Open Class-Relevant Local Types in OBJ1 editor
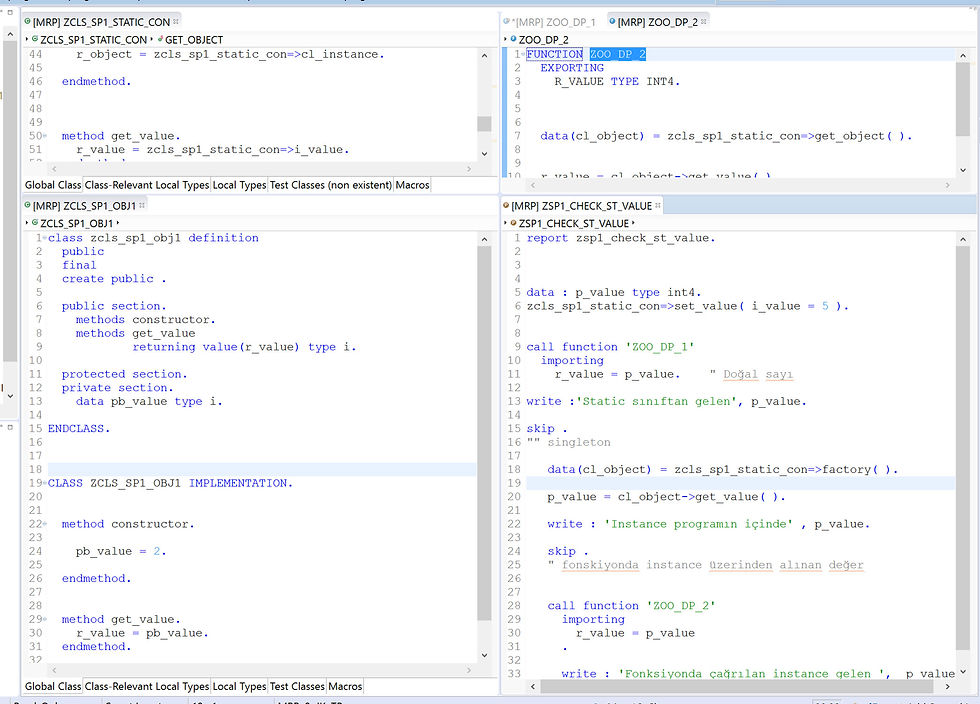The width and height of the screenshot is (980, 704). pyautogui.click(x=147, y=686)
